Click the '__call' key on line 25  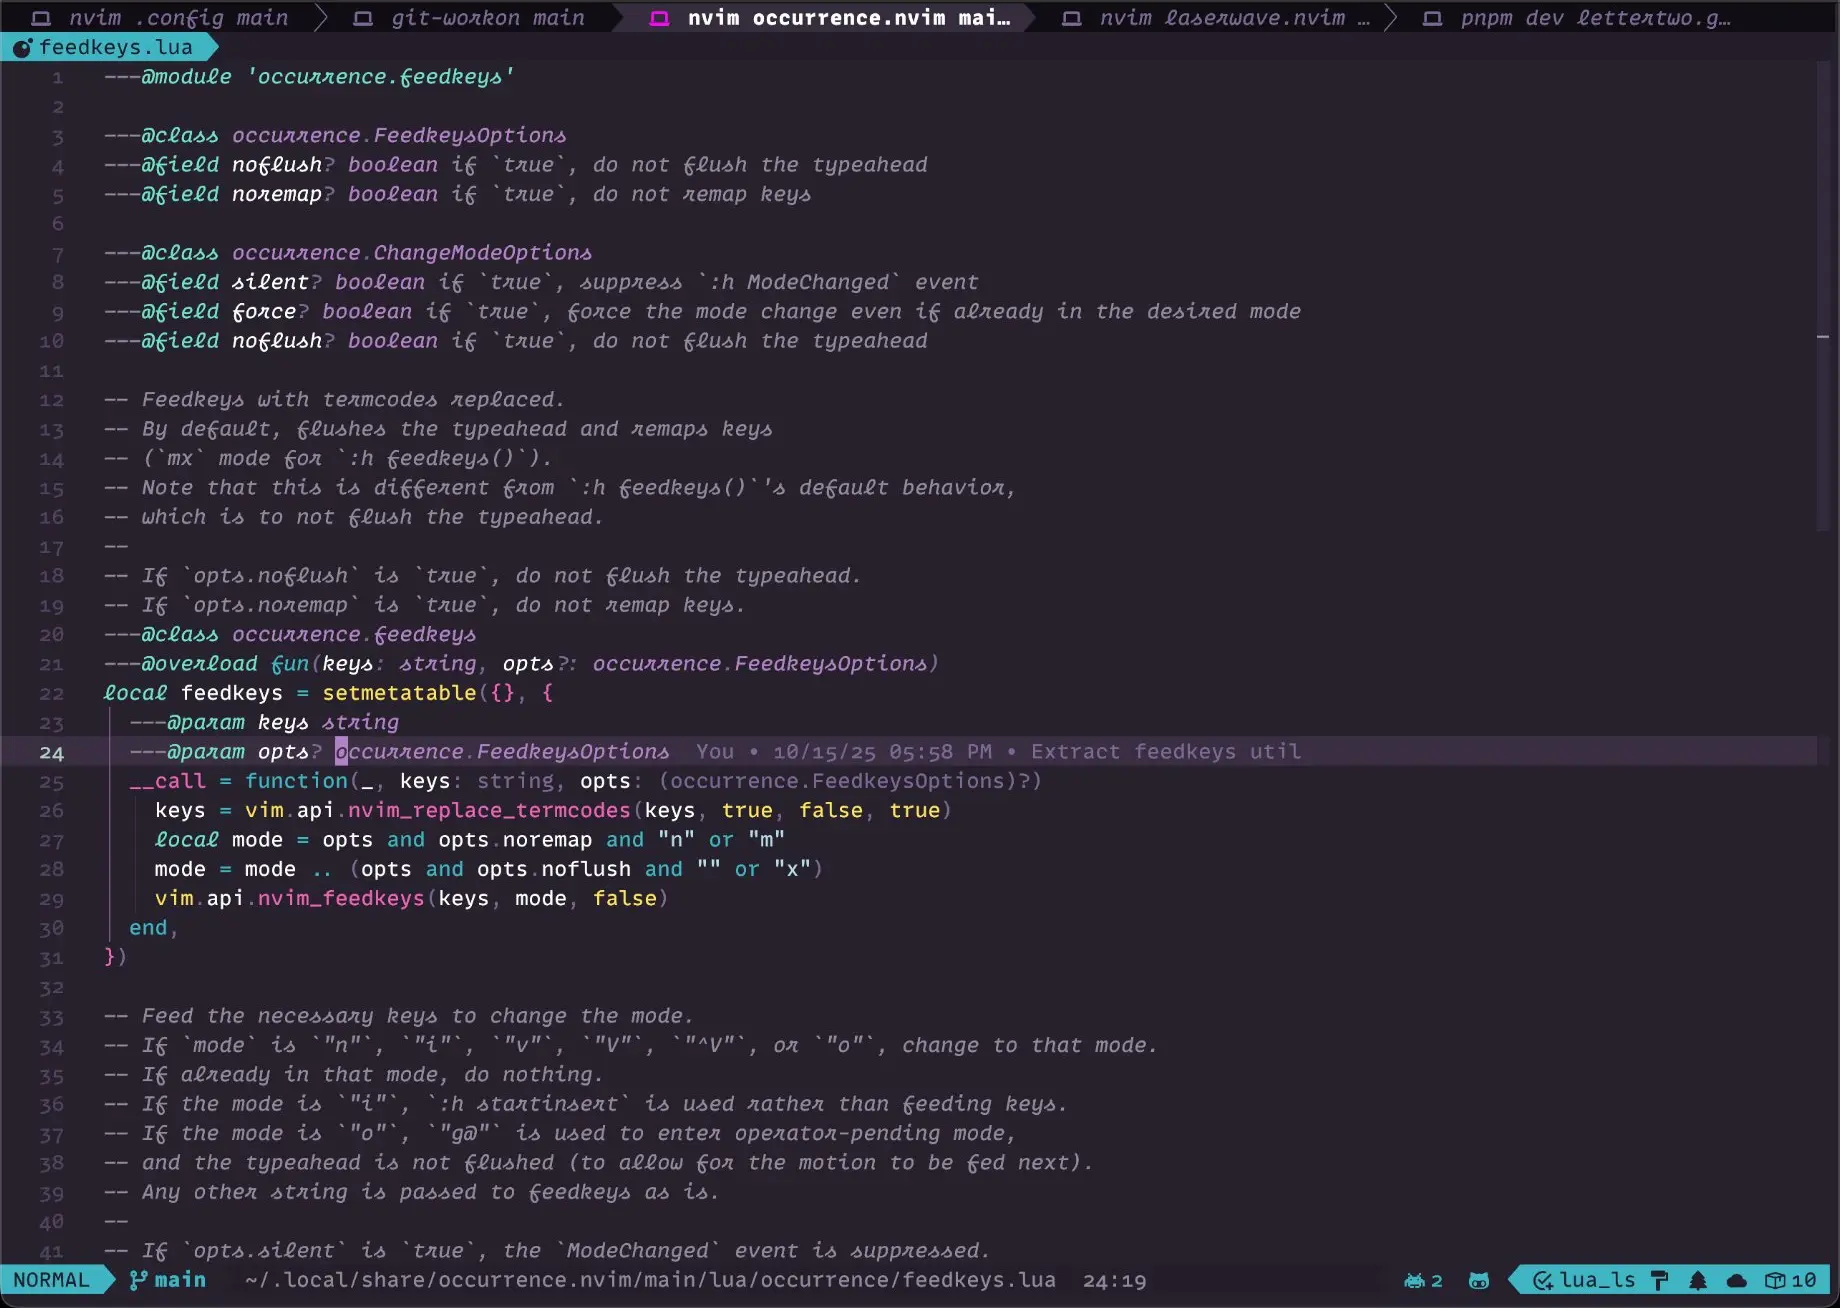point(167,781)
